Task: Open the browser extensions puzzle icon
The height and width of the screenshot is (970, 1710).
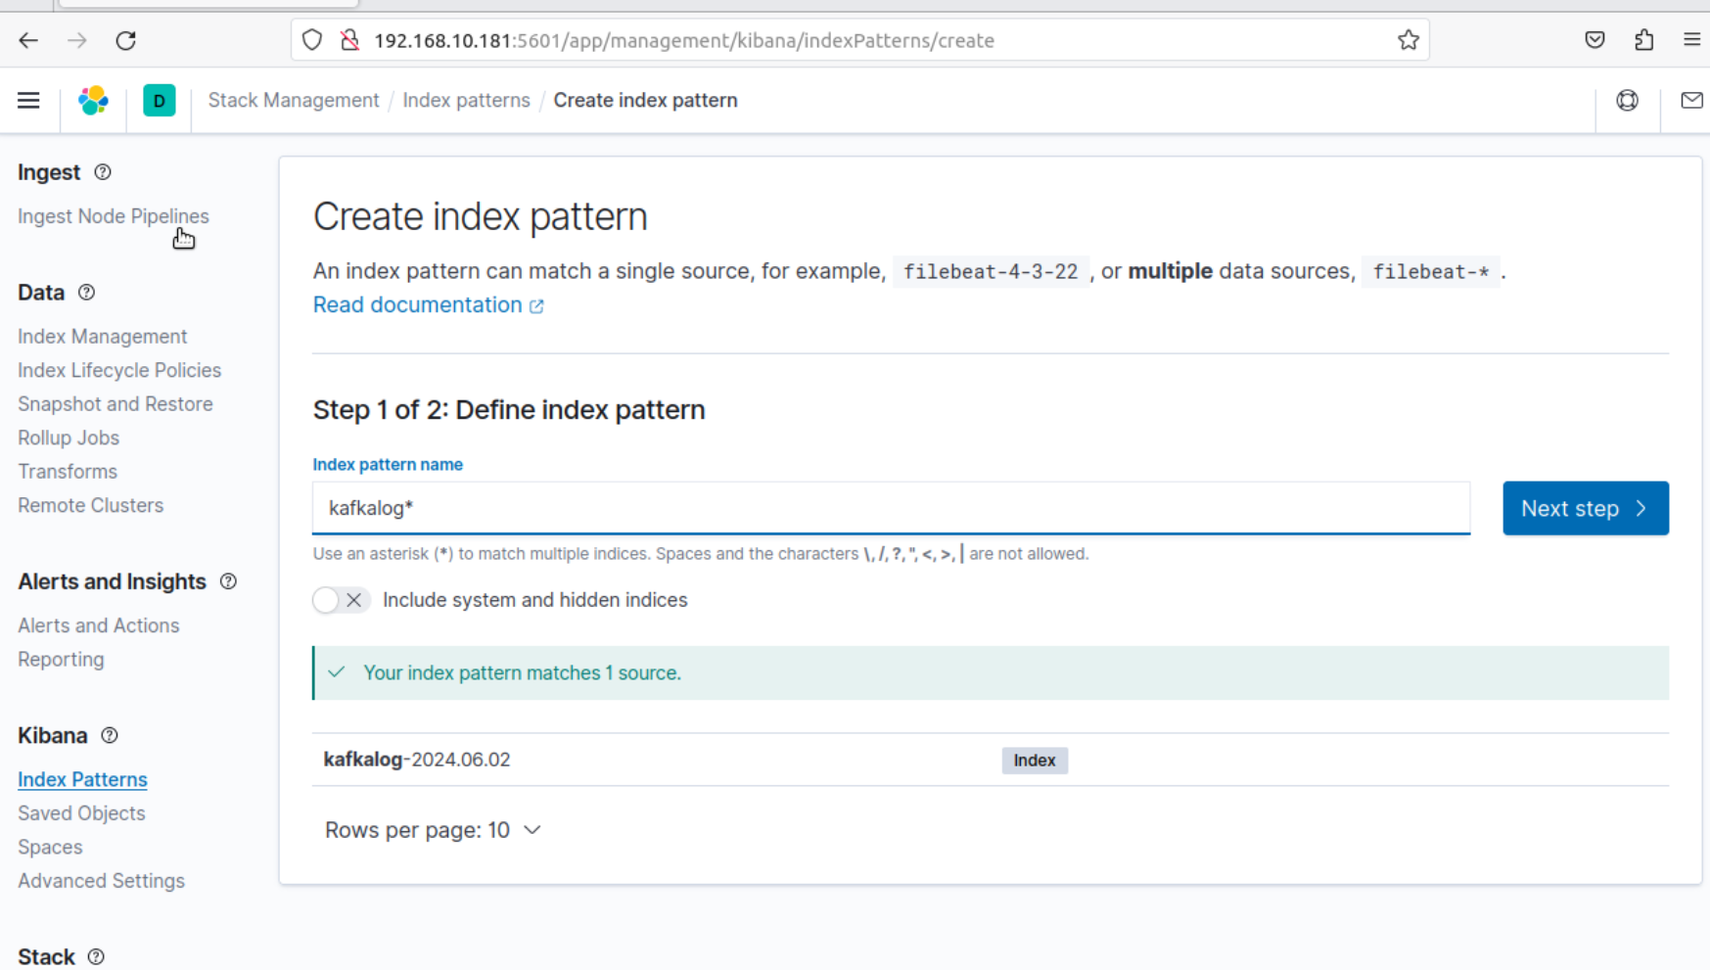Action: tap(1644, 40)
